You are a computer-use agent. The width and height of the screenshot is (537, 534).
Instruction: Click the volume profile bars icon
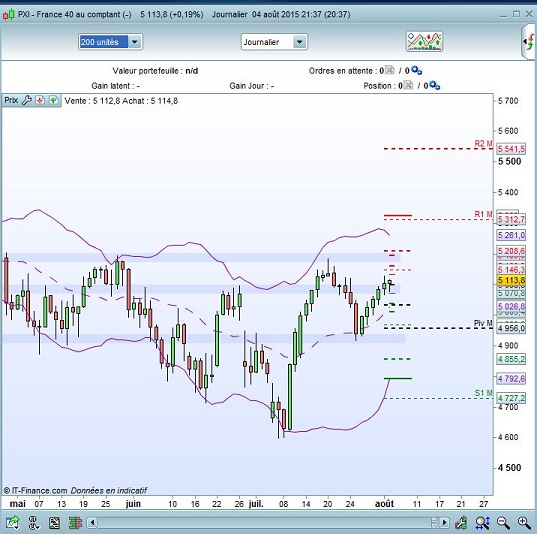click(75, 523)
